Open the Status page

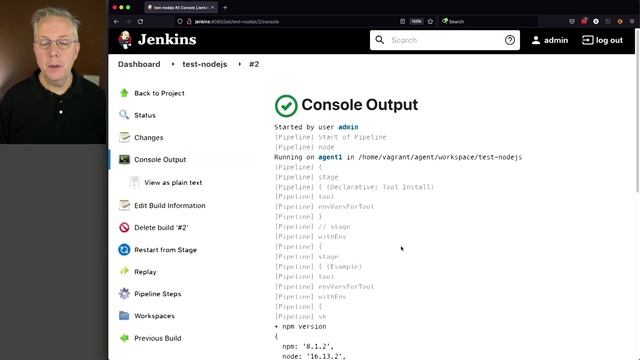click(x=145, y=115)
